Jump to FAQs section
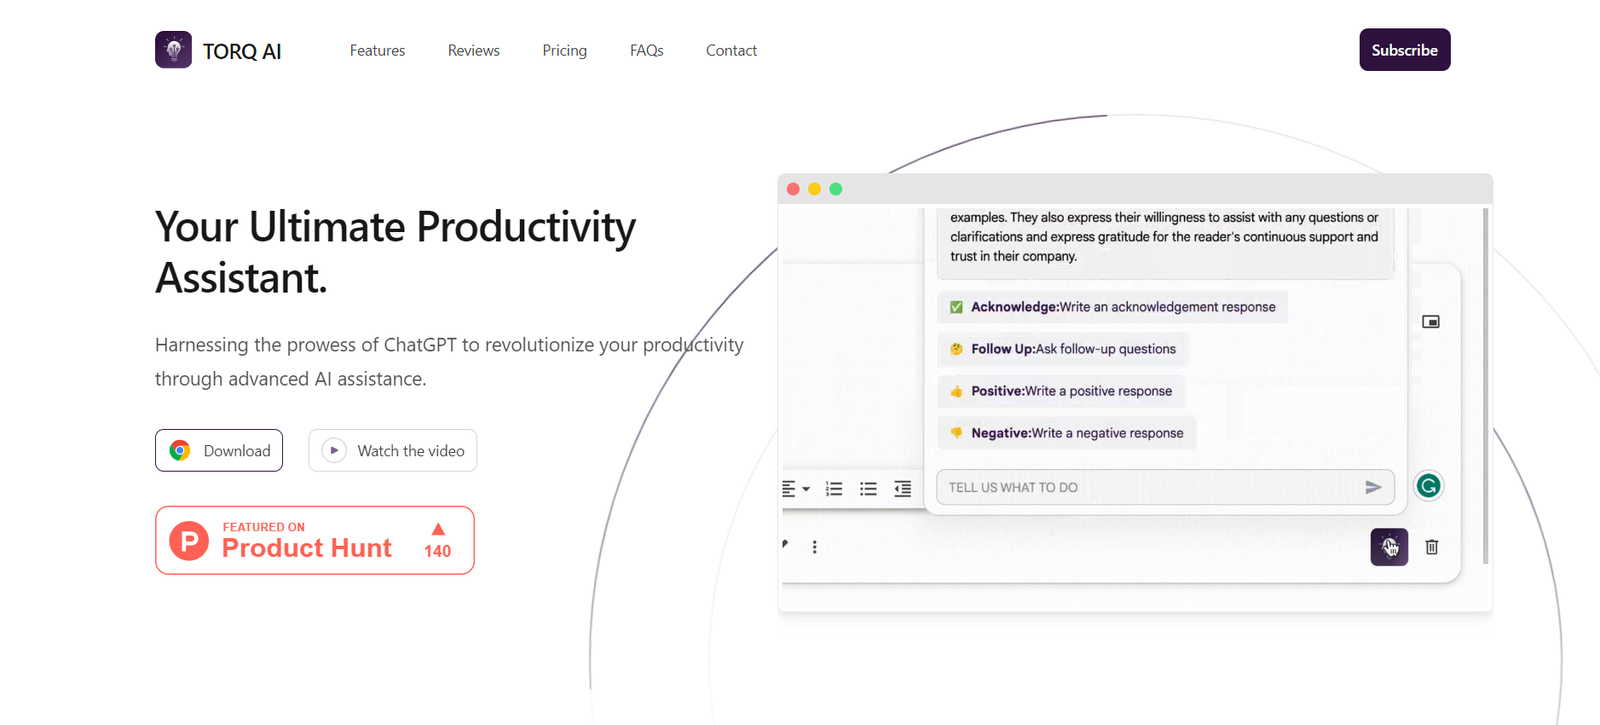1600x725 pixels. tap(647, 50)
